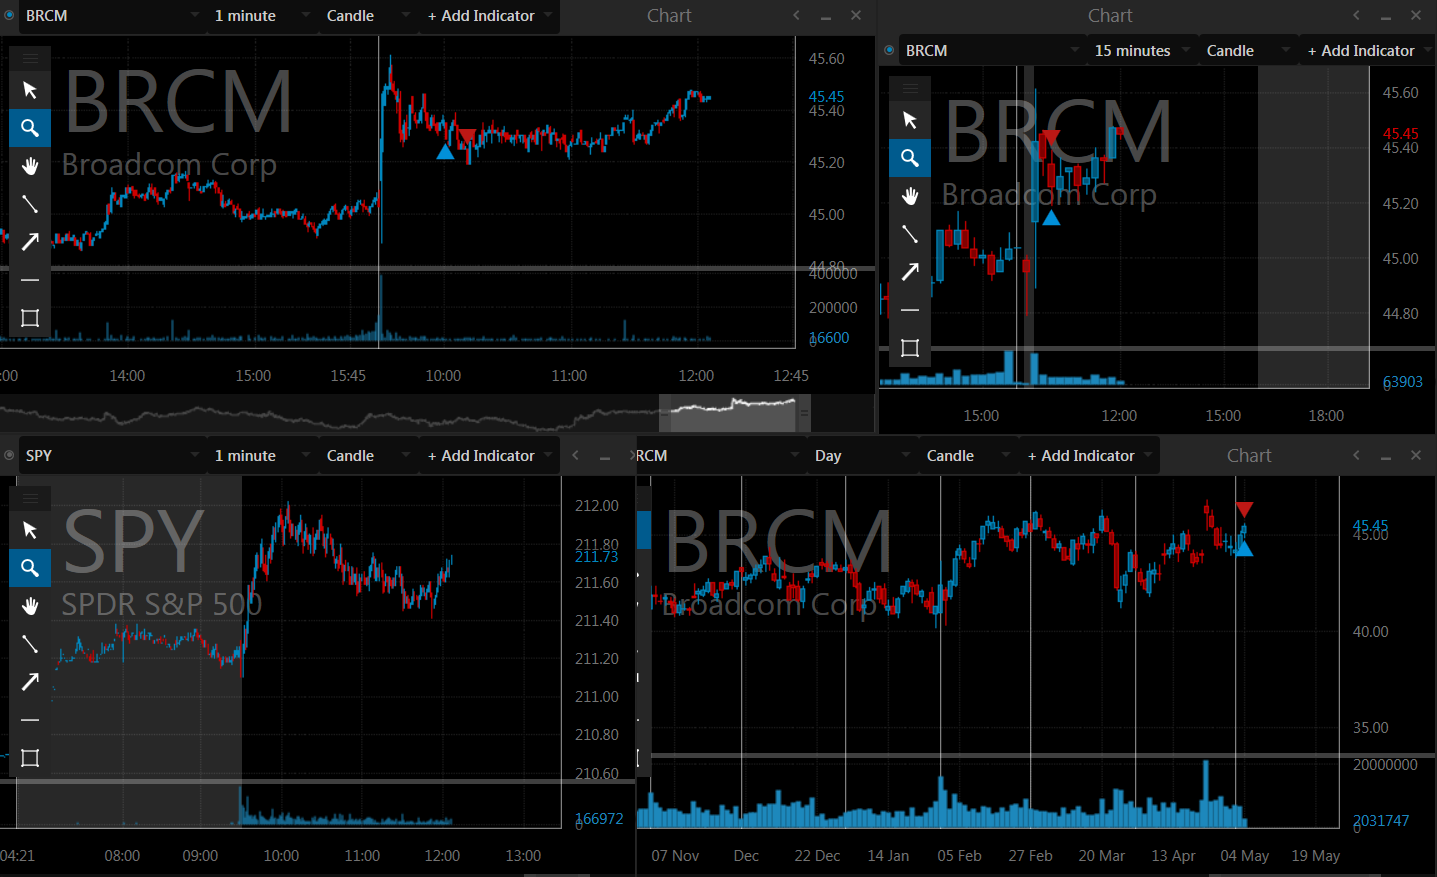Select zoom magnifier tool in SPY chart

click(x=30, y=568)
